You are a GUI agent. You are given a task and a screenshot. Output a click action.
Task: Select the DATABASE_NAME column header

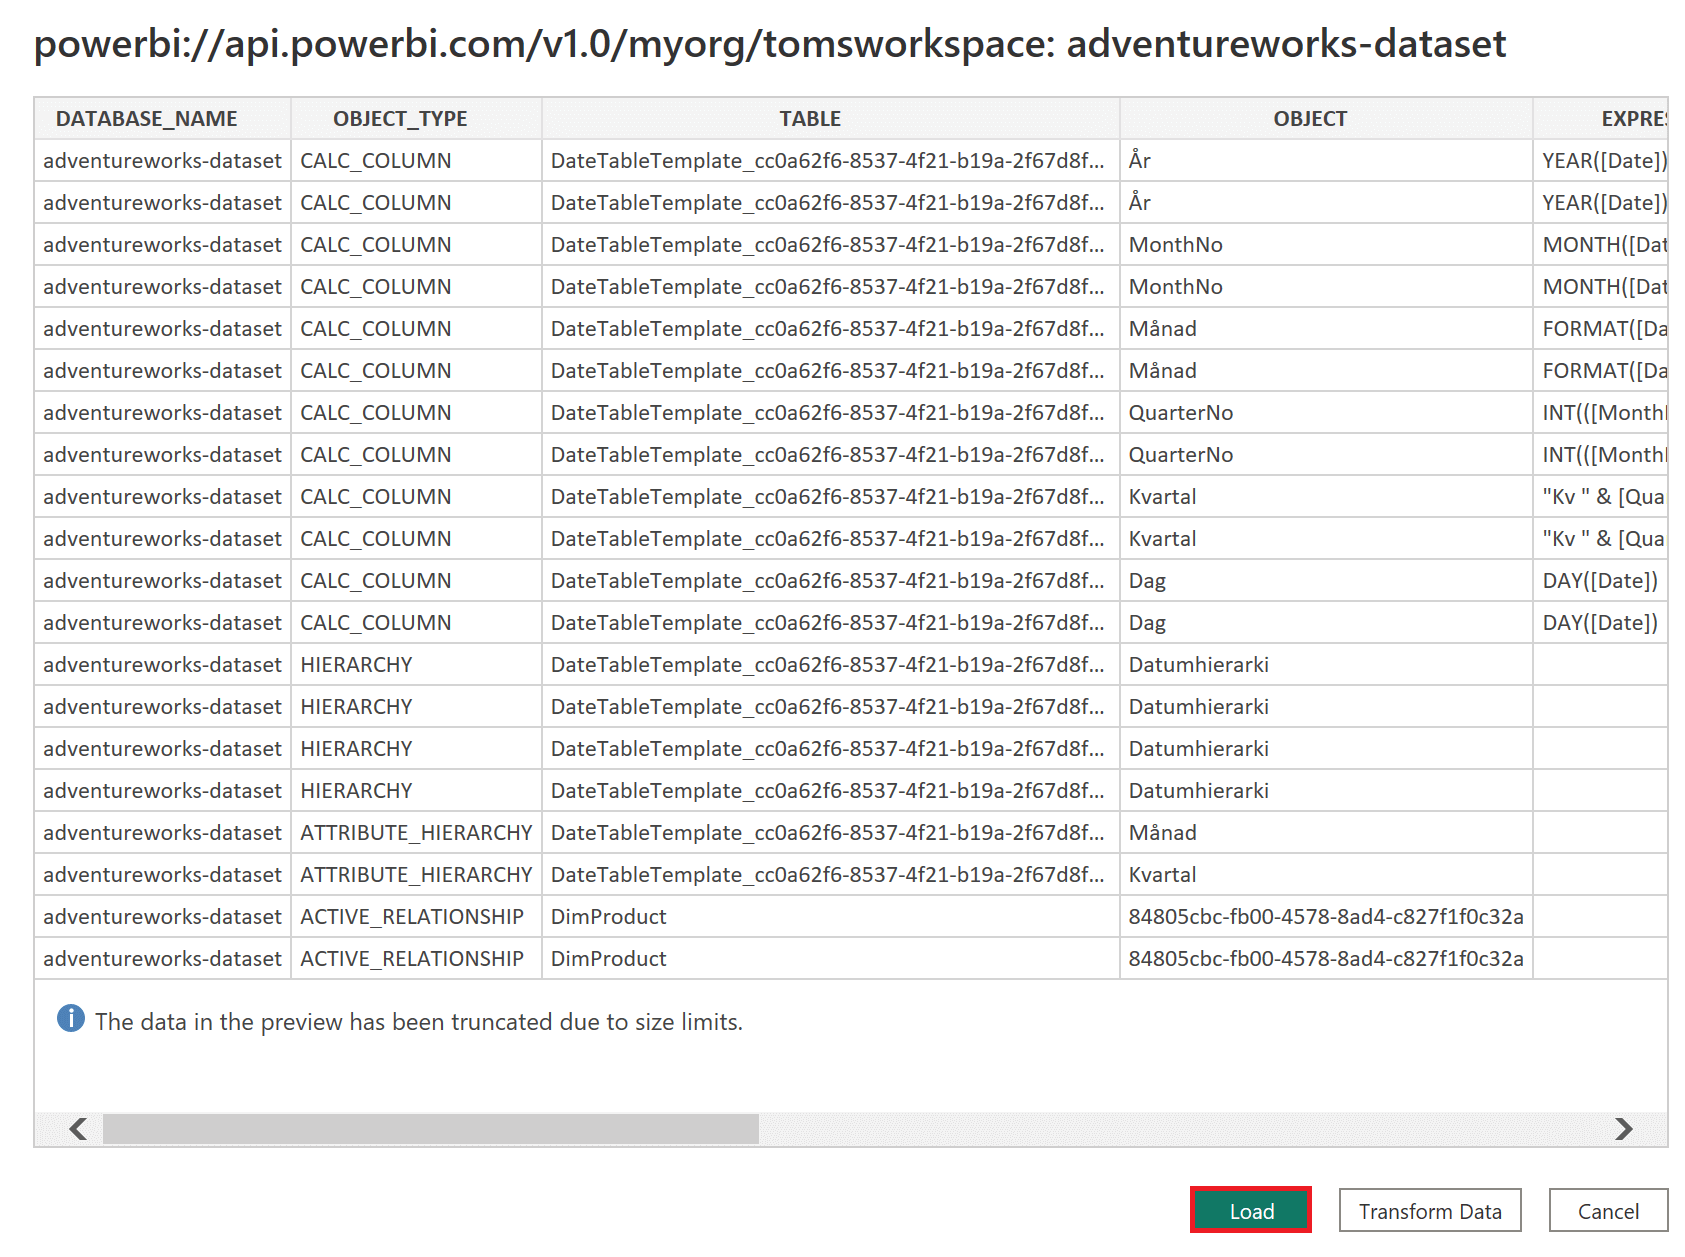(148, 117)
